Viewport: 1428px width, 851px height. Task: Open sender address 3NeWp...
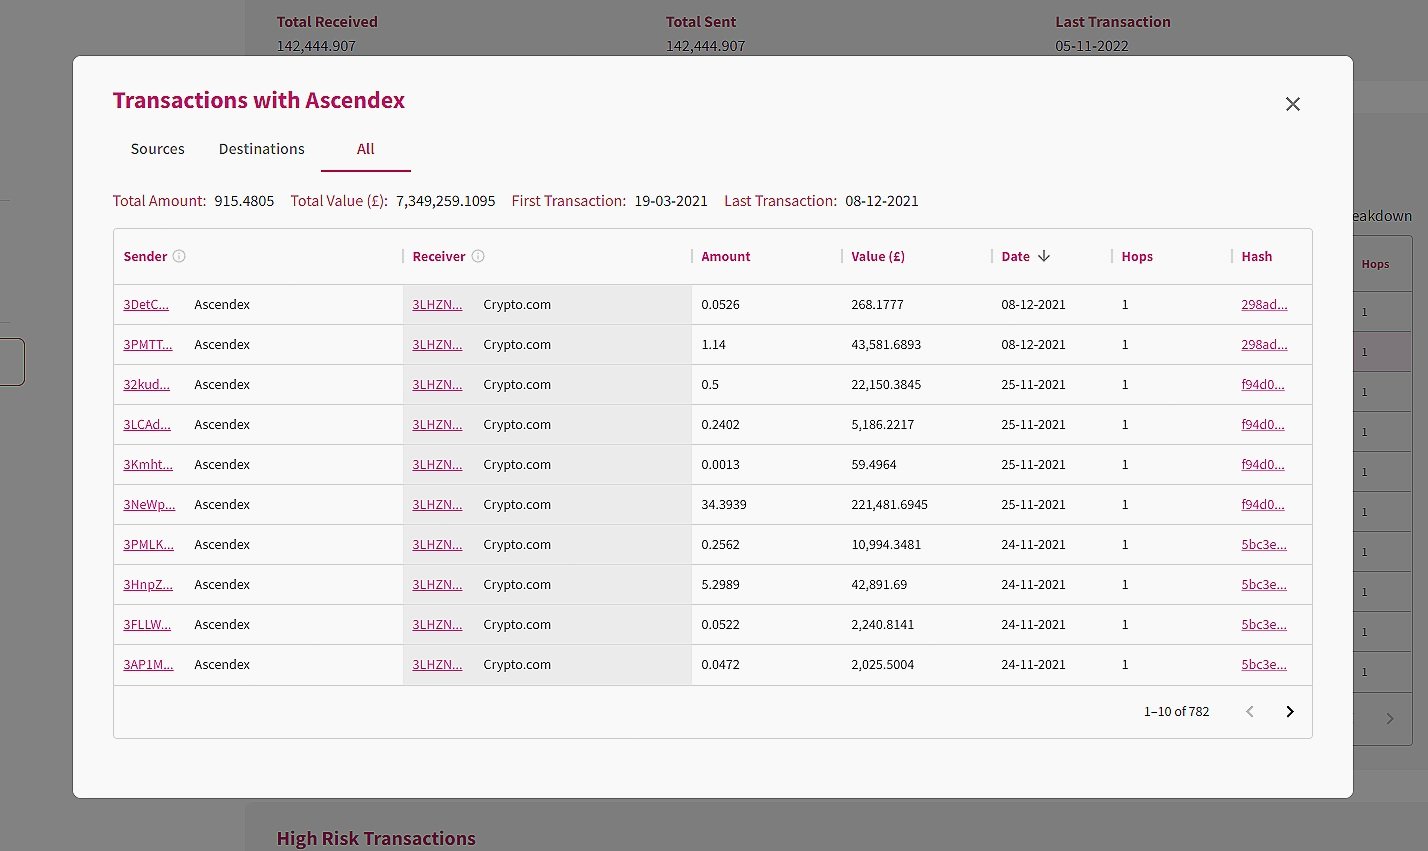[149, 505]
